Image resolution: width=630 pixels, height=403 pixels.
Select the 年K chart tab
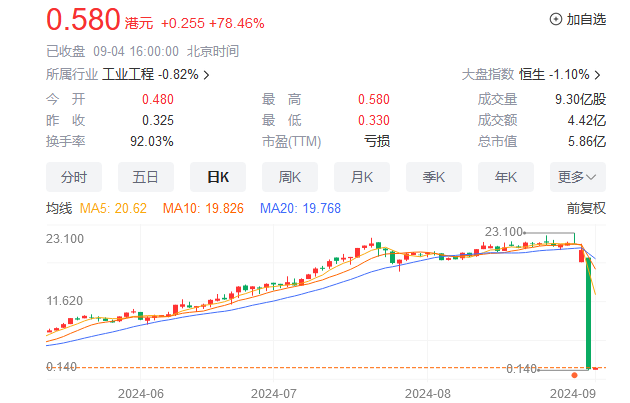click(505, 177)
